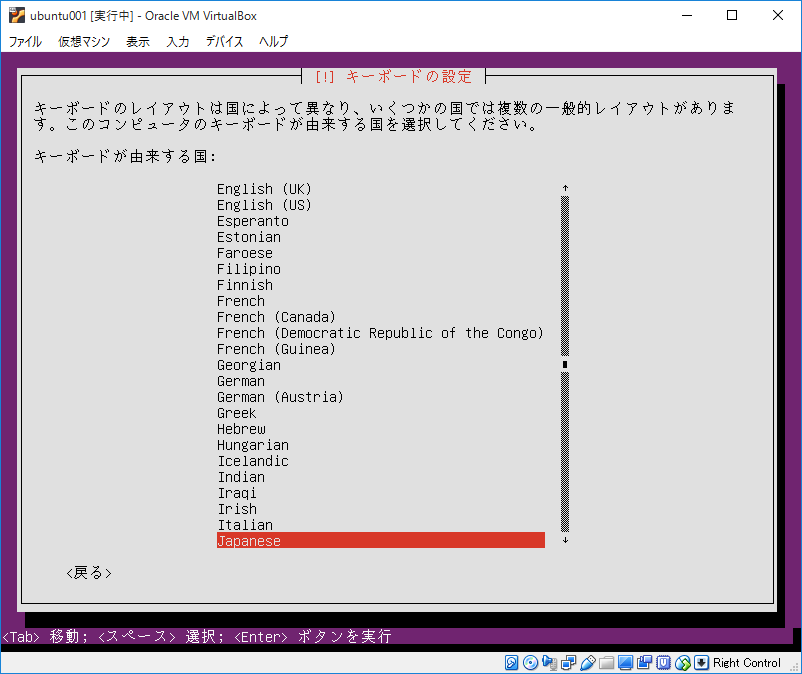Click the shared folders status icon
Viewport: 802px width, 674px height.
607,663
